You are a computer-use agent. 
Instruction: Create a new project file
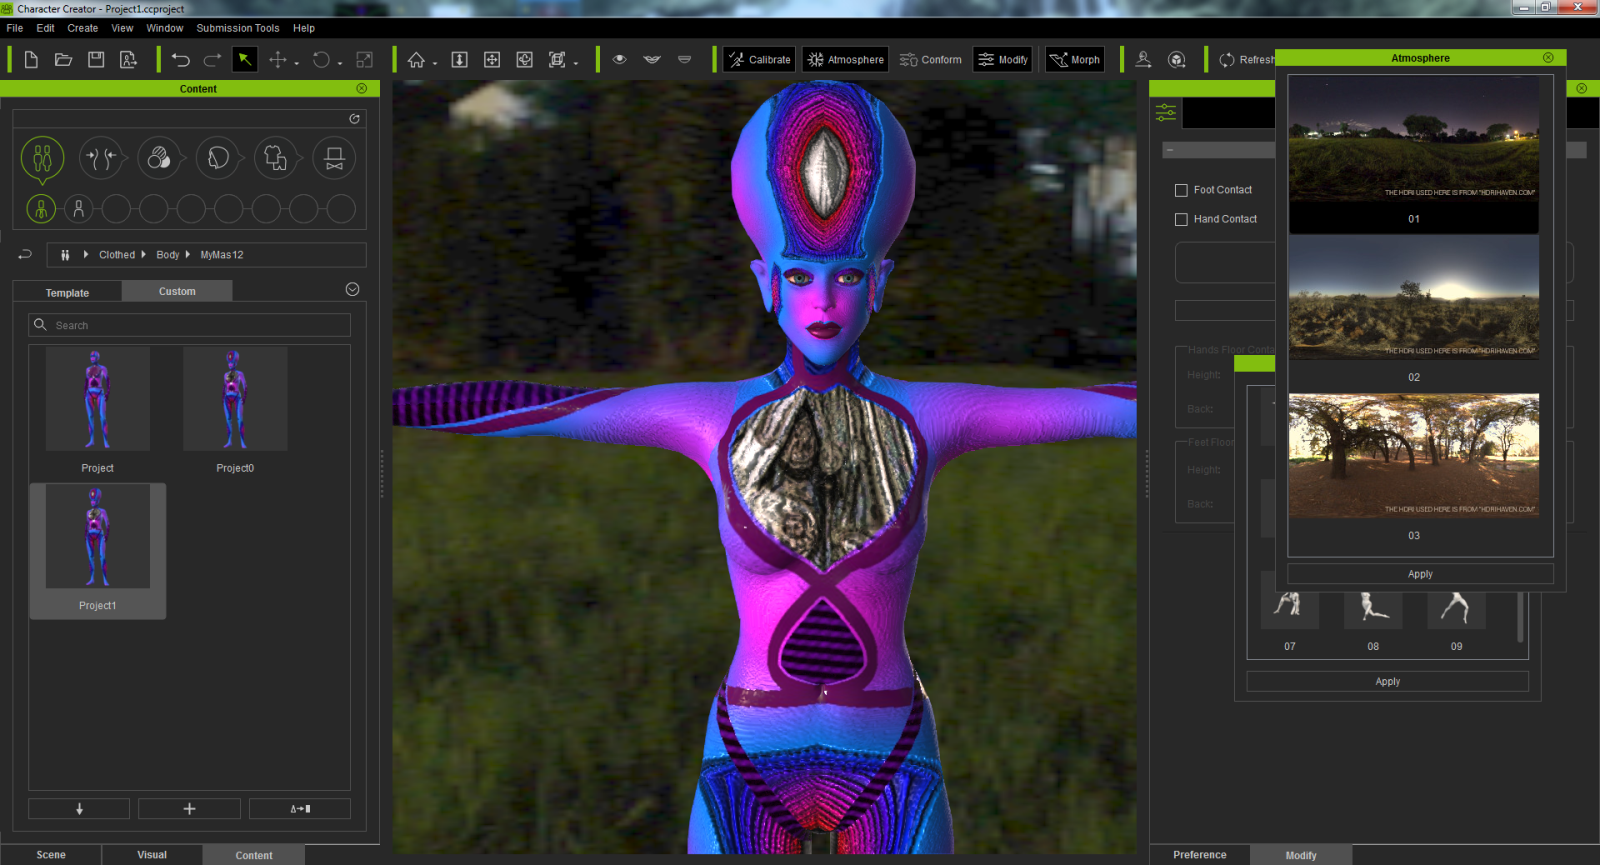tap(31, 60)
